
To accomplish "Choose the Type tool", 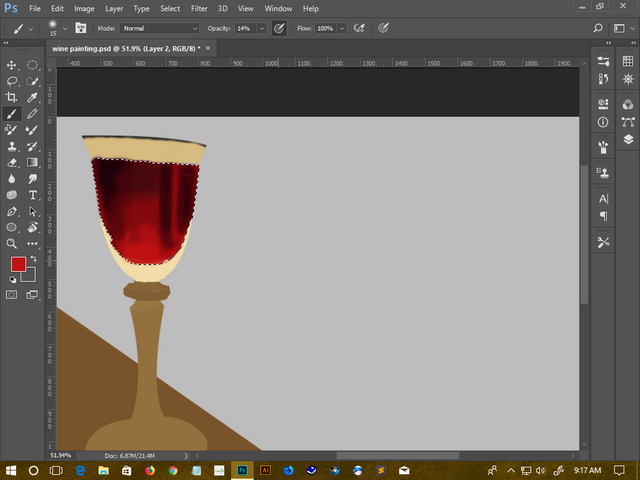I will pyautogui.click(x=33, y=195).
